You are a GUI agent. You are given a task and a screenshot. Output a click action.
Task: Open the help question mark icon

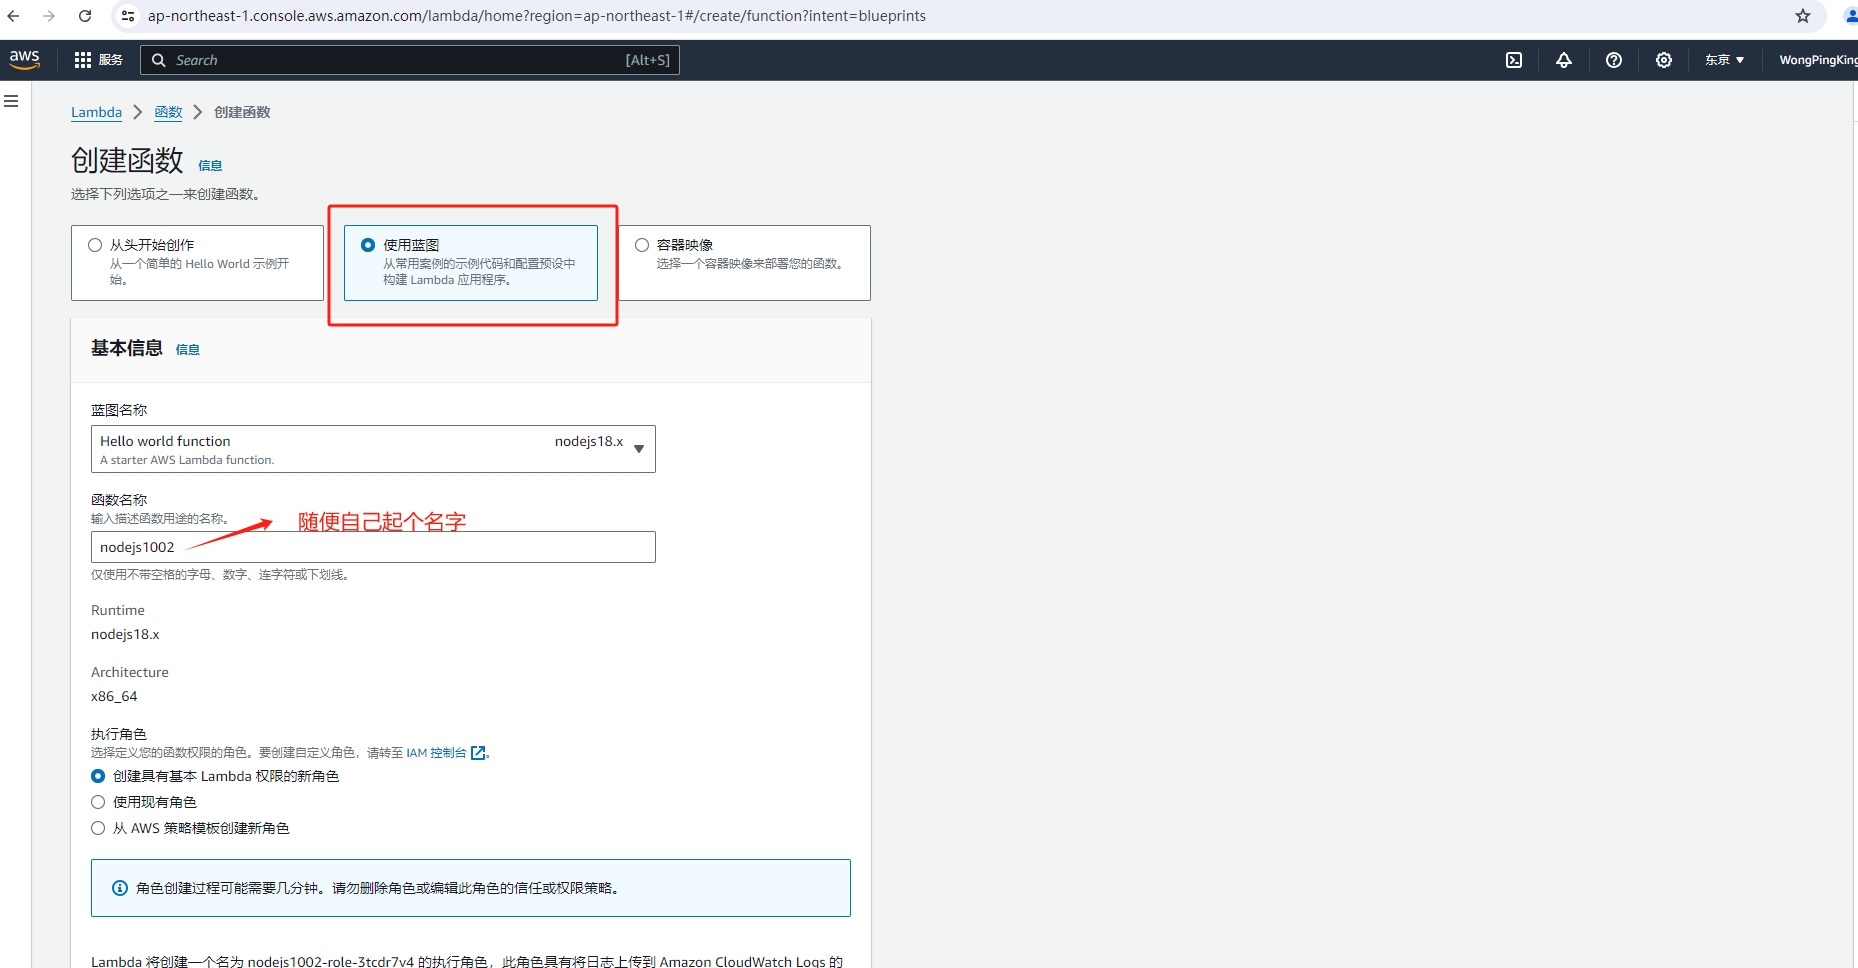click(1614, 60)
